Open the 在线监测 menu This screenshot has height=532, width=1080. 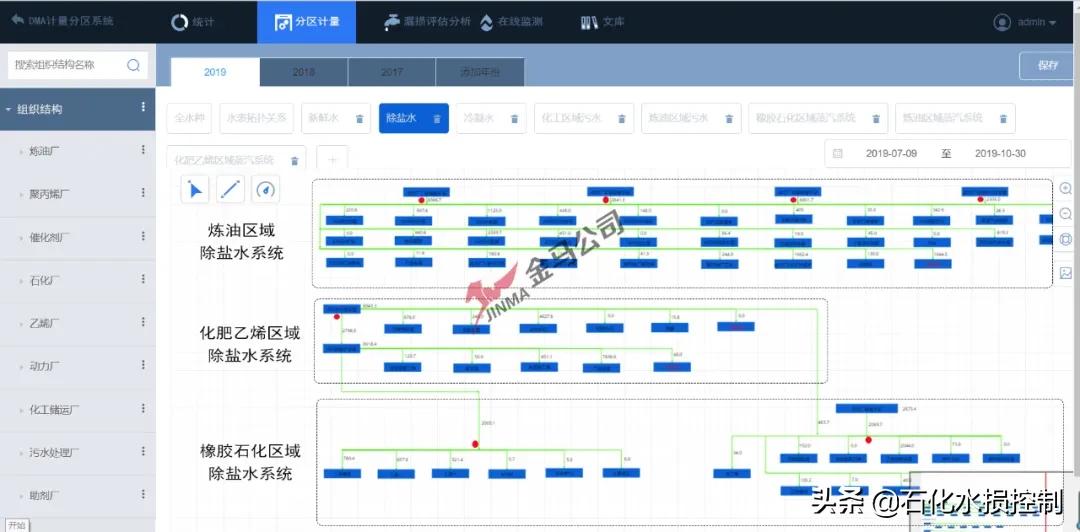(x=511, y=22)
